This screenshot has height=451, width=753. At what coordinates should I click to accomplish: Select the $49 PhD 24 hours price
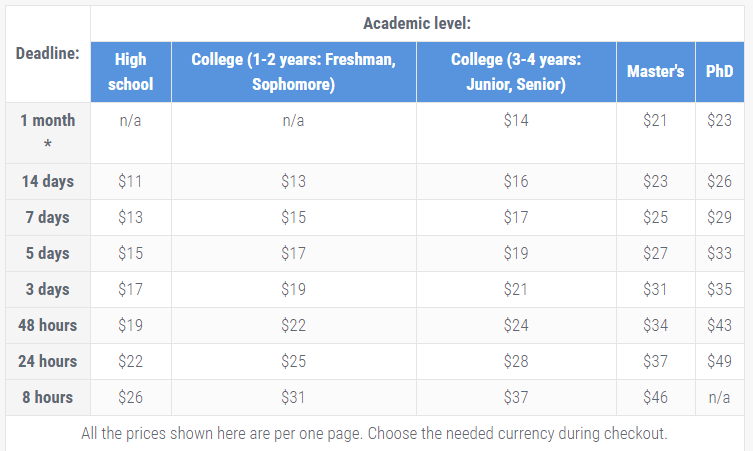tap(719, 361)
